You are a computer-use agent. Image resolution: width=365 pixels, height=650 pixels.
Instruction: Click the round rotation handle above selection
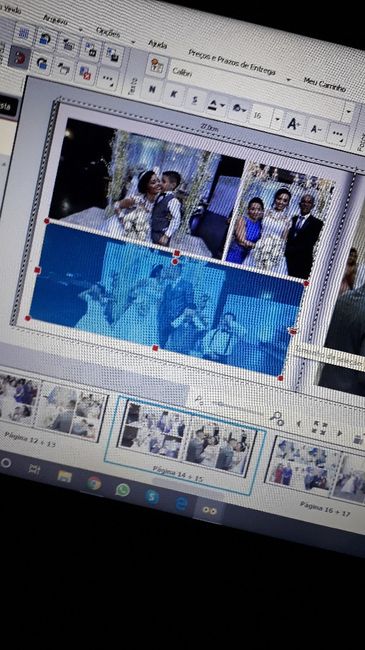175,262
